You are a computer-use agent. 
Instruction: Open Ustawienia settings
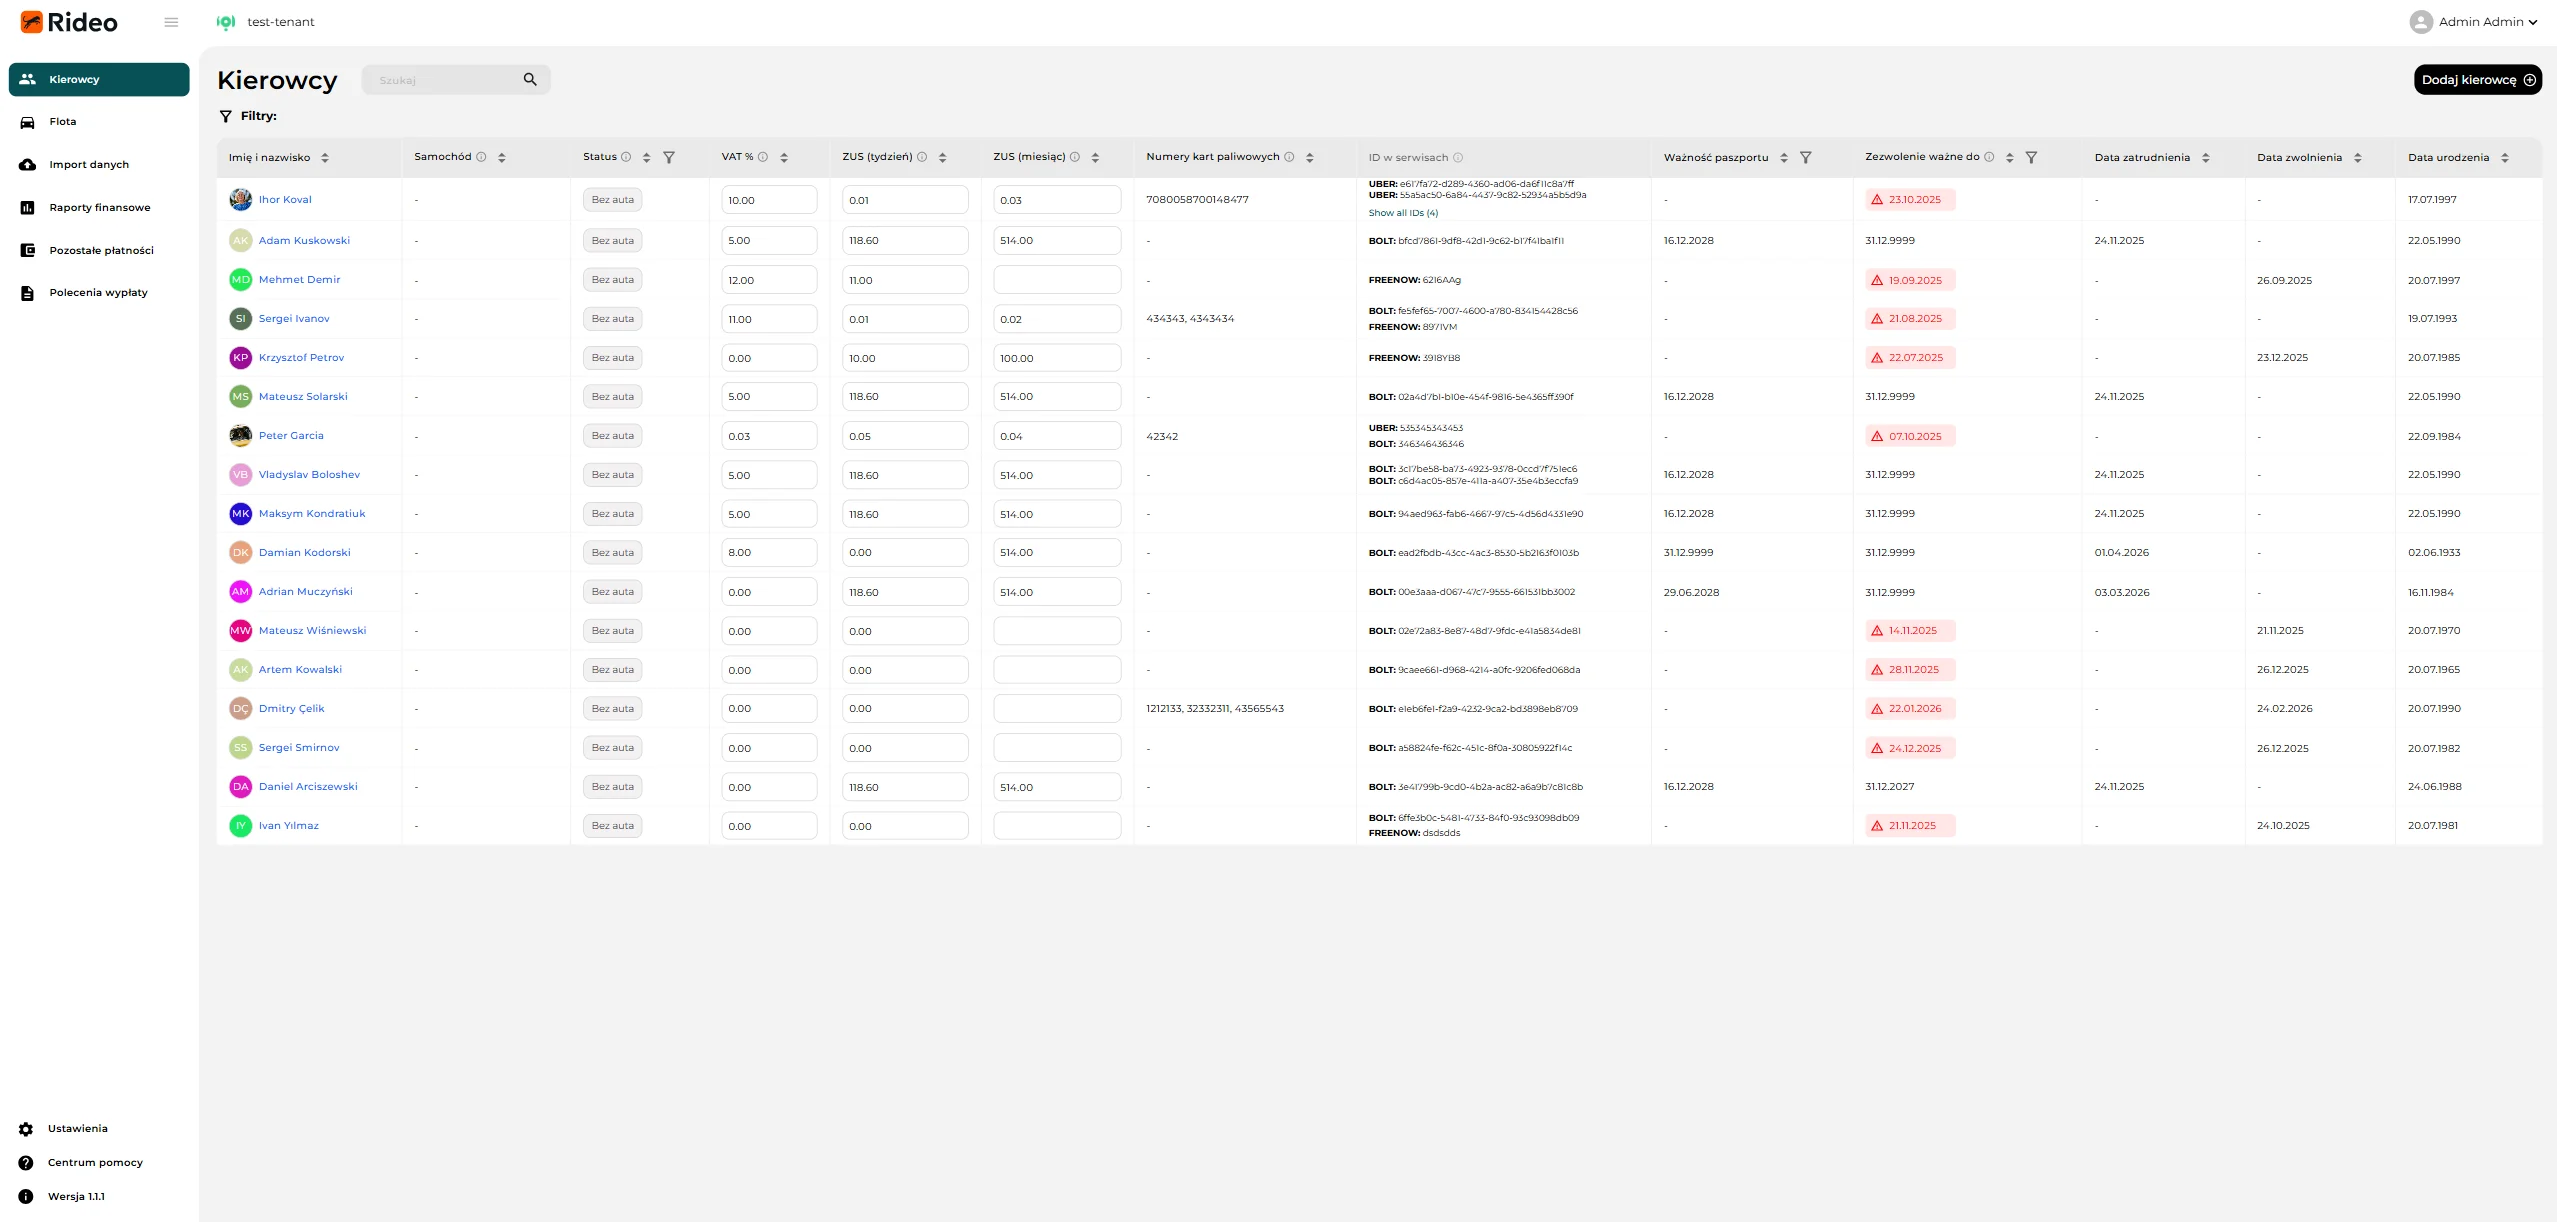[64, 1129]
